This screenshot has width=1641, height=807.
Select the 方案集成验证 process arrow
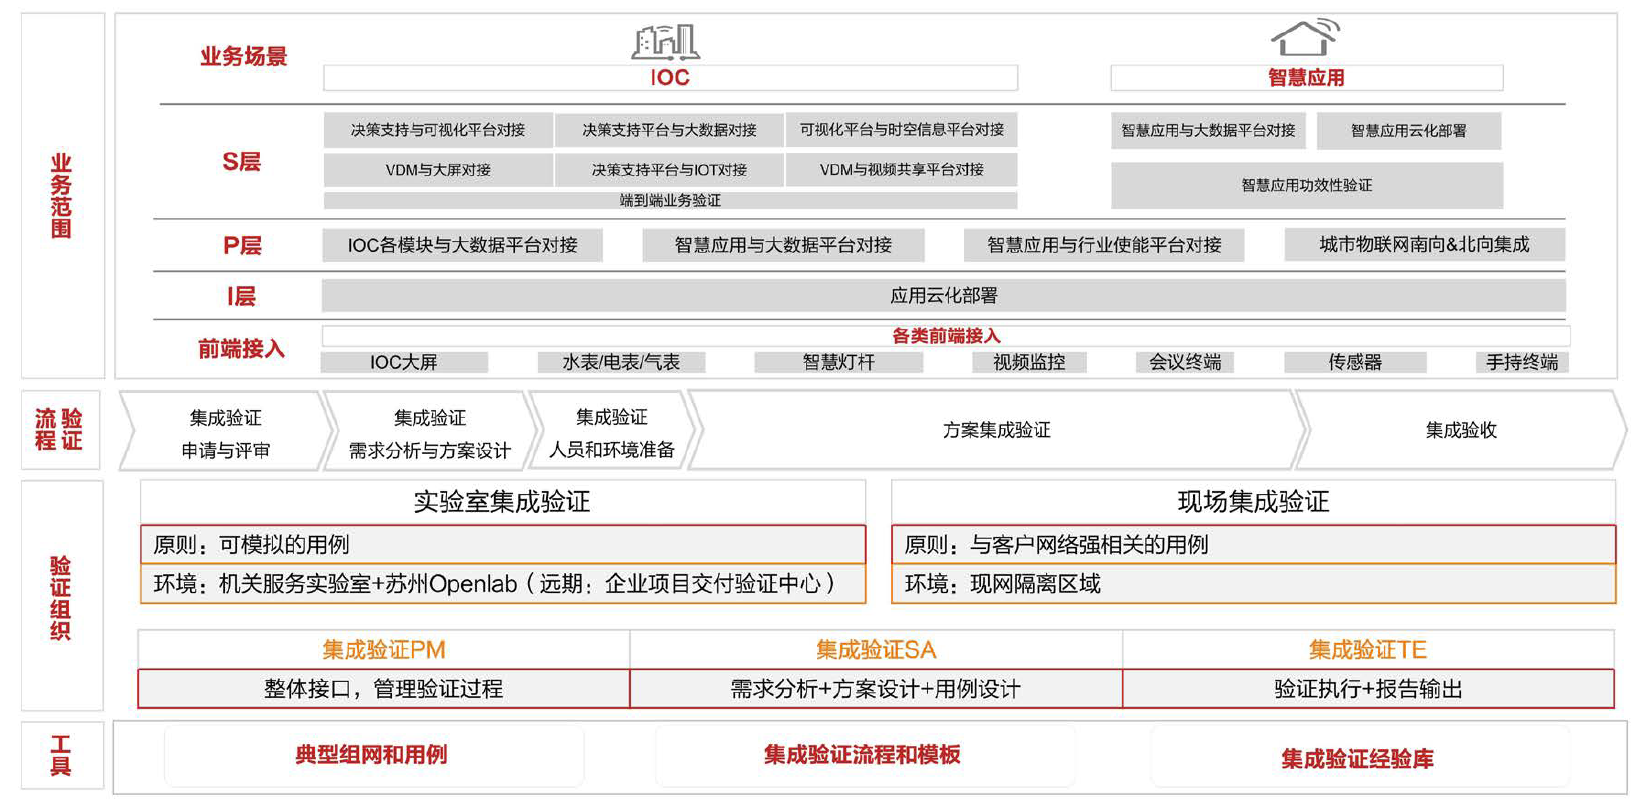click(x=997, y=431)
